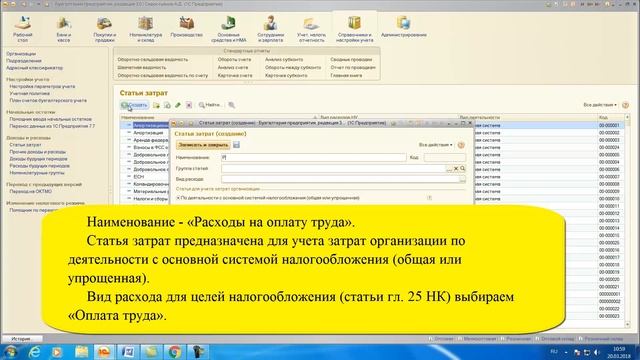
Task: Open Доходы будущих периодов link
Action: [x=38, y=159]
